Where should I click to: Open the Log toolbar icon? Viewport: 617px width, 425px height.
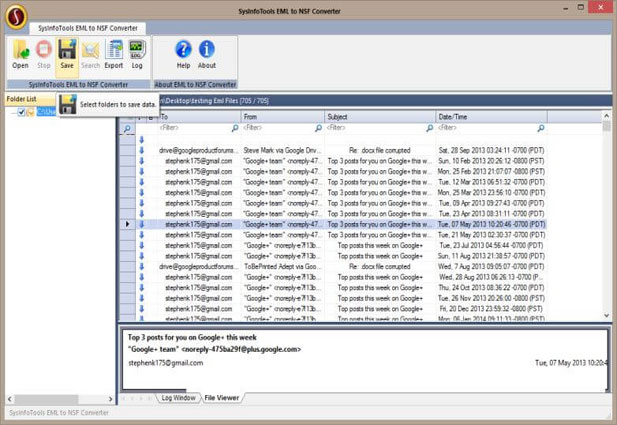click(137, 55)
